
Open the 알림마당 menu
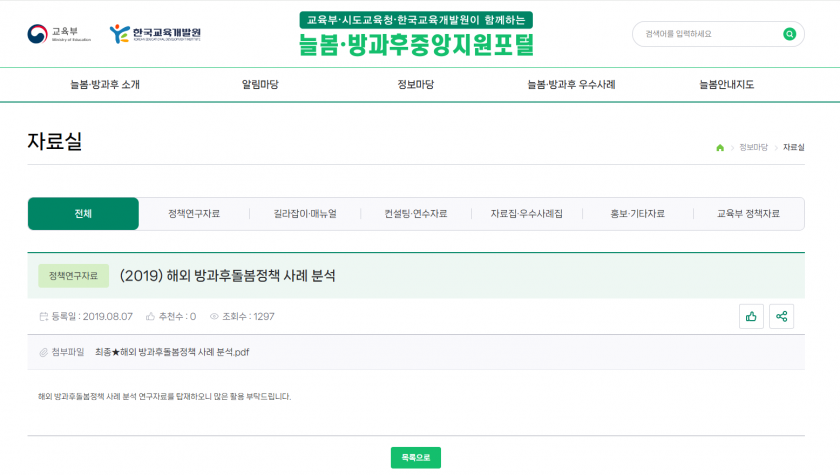pyautogui.click(x=260, y=85)
